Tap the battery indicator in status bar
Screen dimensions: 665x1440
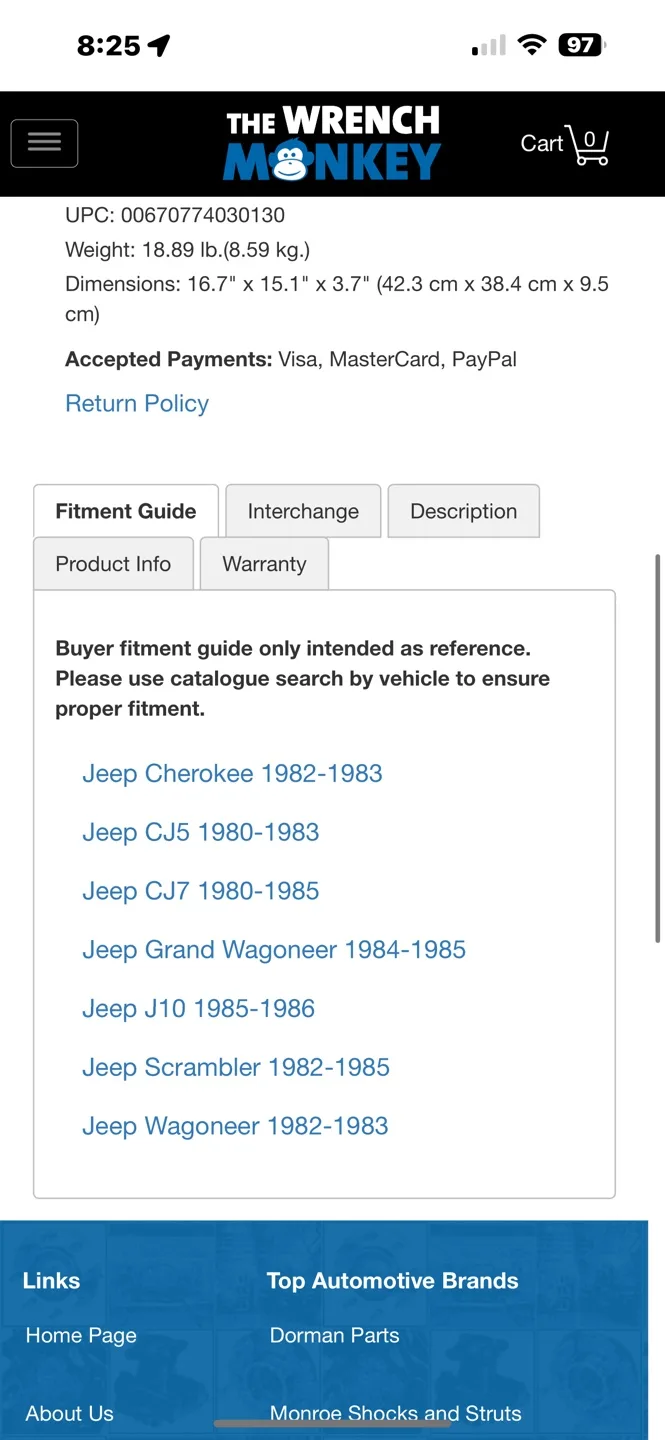(582, 45)
